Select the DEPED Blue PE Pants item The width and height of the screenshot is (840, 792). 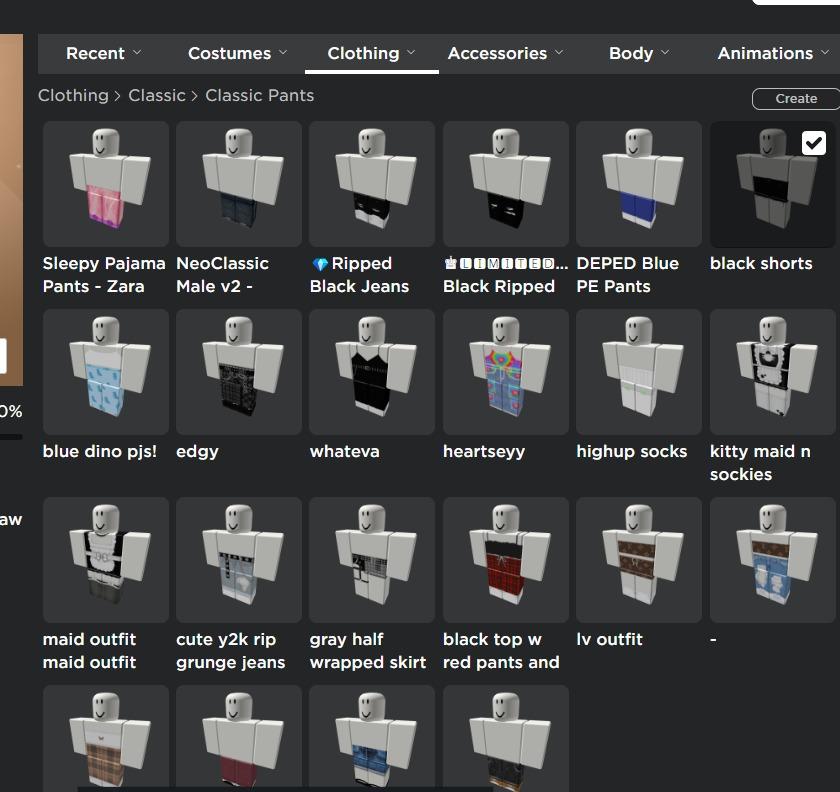[x=638, y=184]
